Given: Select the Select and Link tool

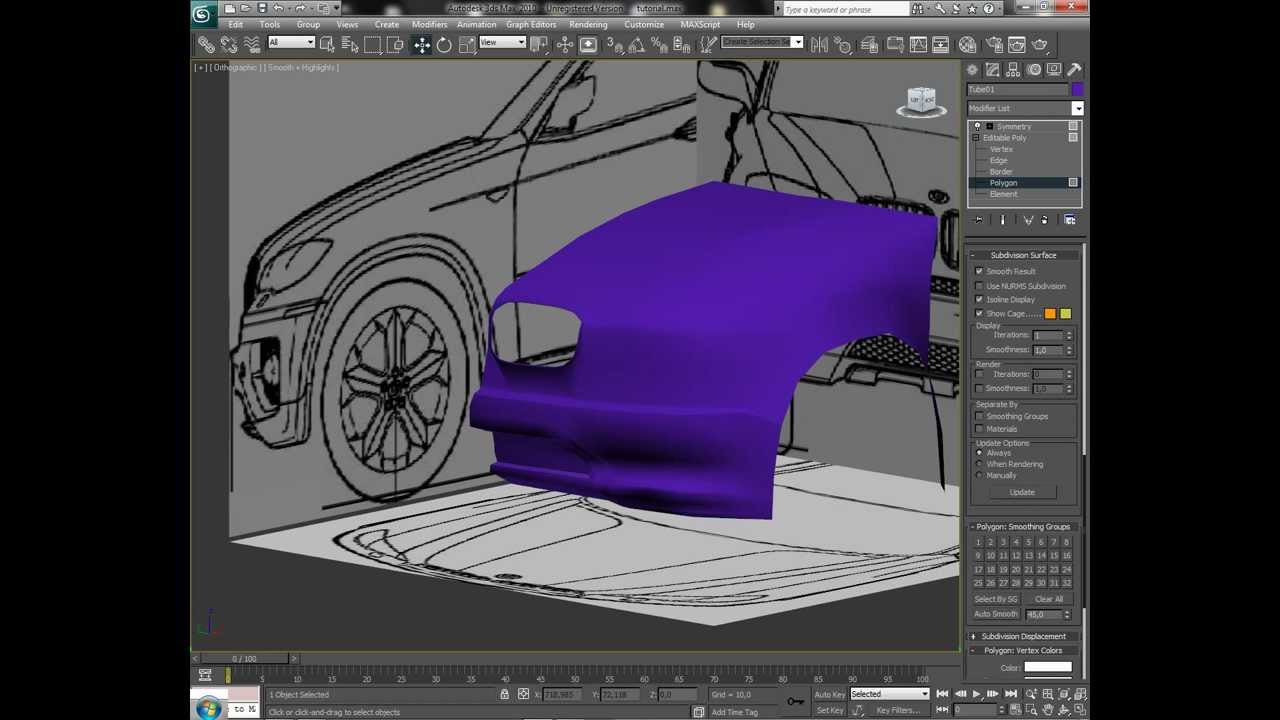Looking at the screenshot, I should pos(206,44).
